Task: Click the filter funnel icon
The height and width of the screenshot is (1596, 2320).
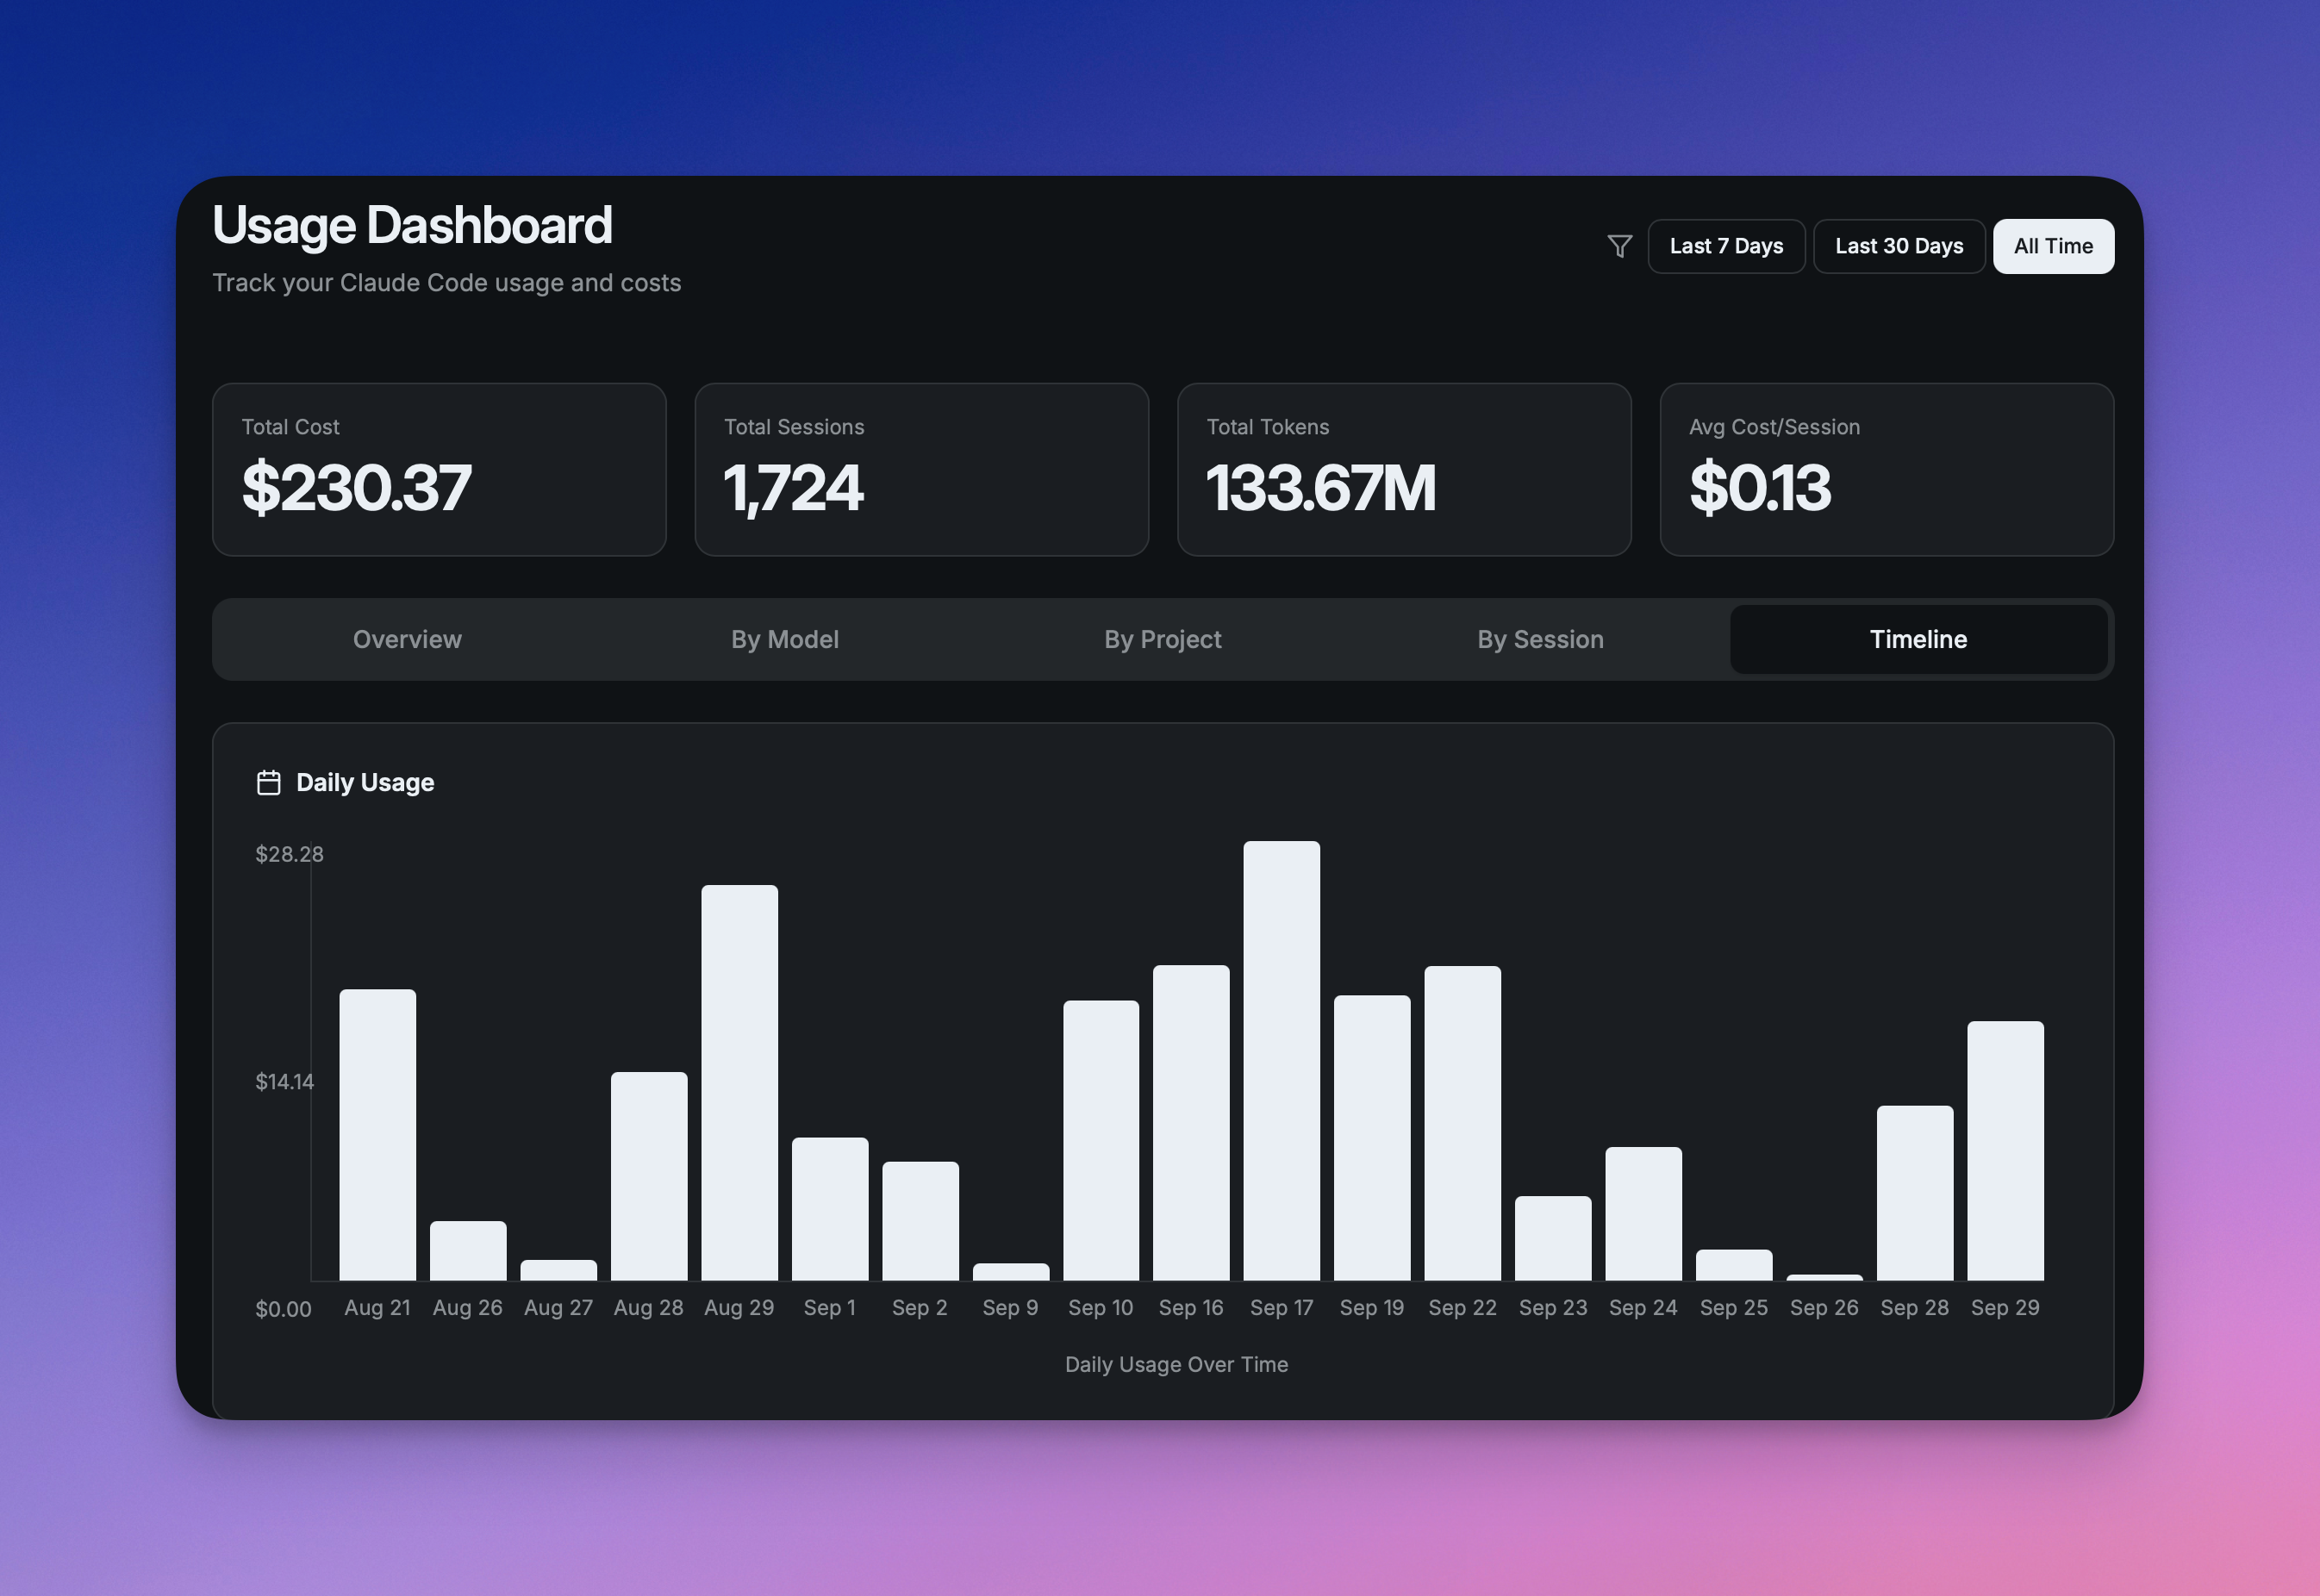Action: pos(1619,246)
